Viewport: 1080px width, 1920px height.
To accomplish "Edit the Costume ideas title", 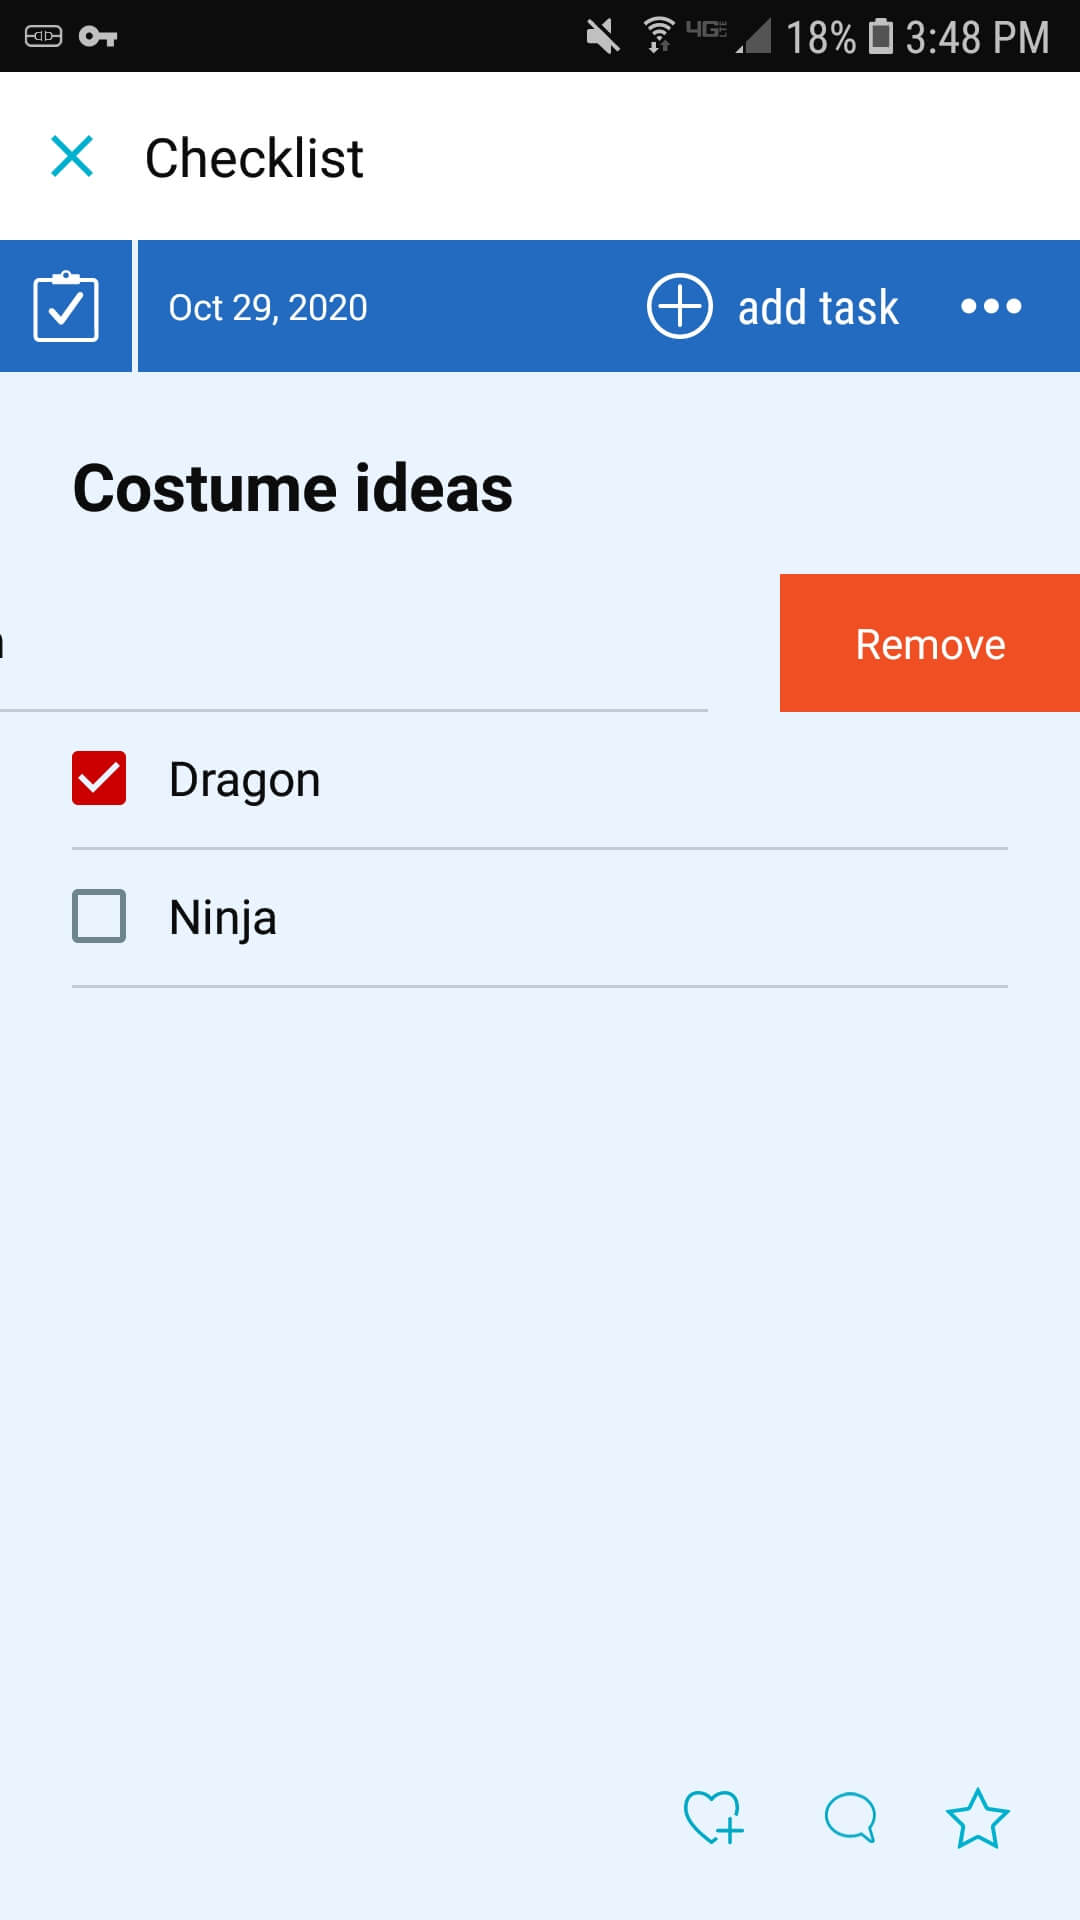I will pos(293,488).
